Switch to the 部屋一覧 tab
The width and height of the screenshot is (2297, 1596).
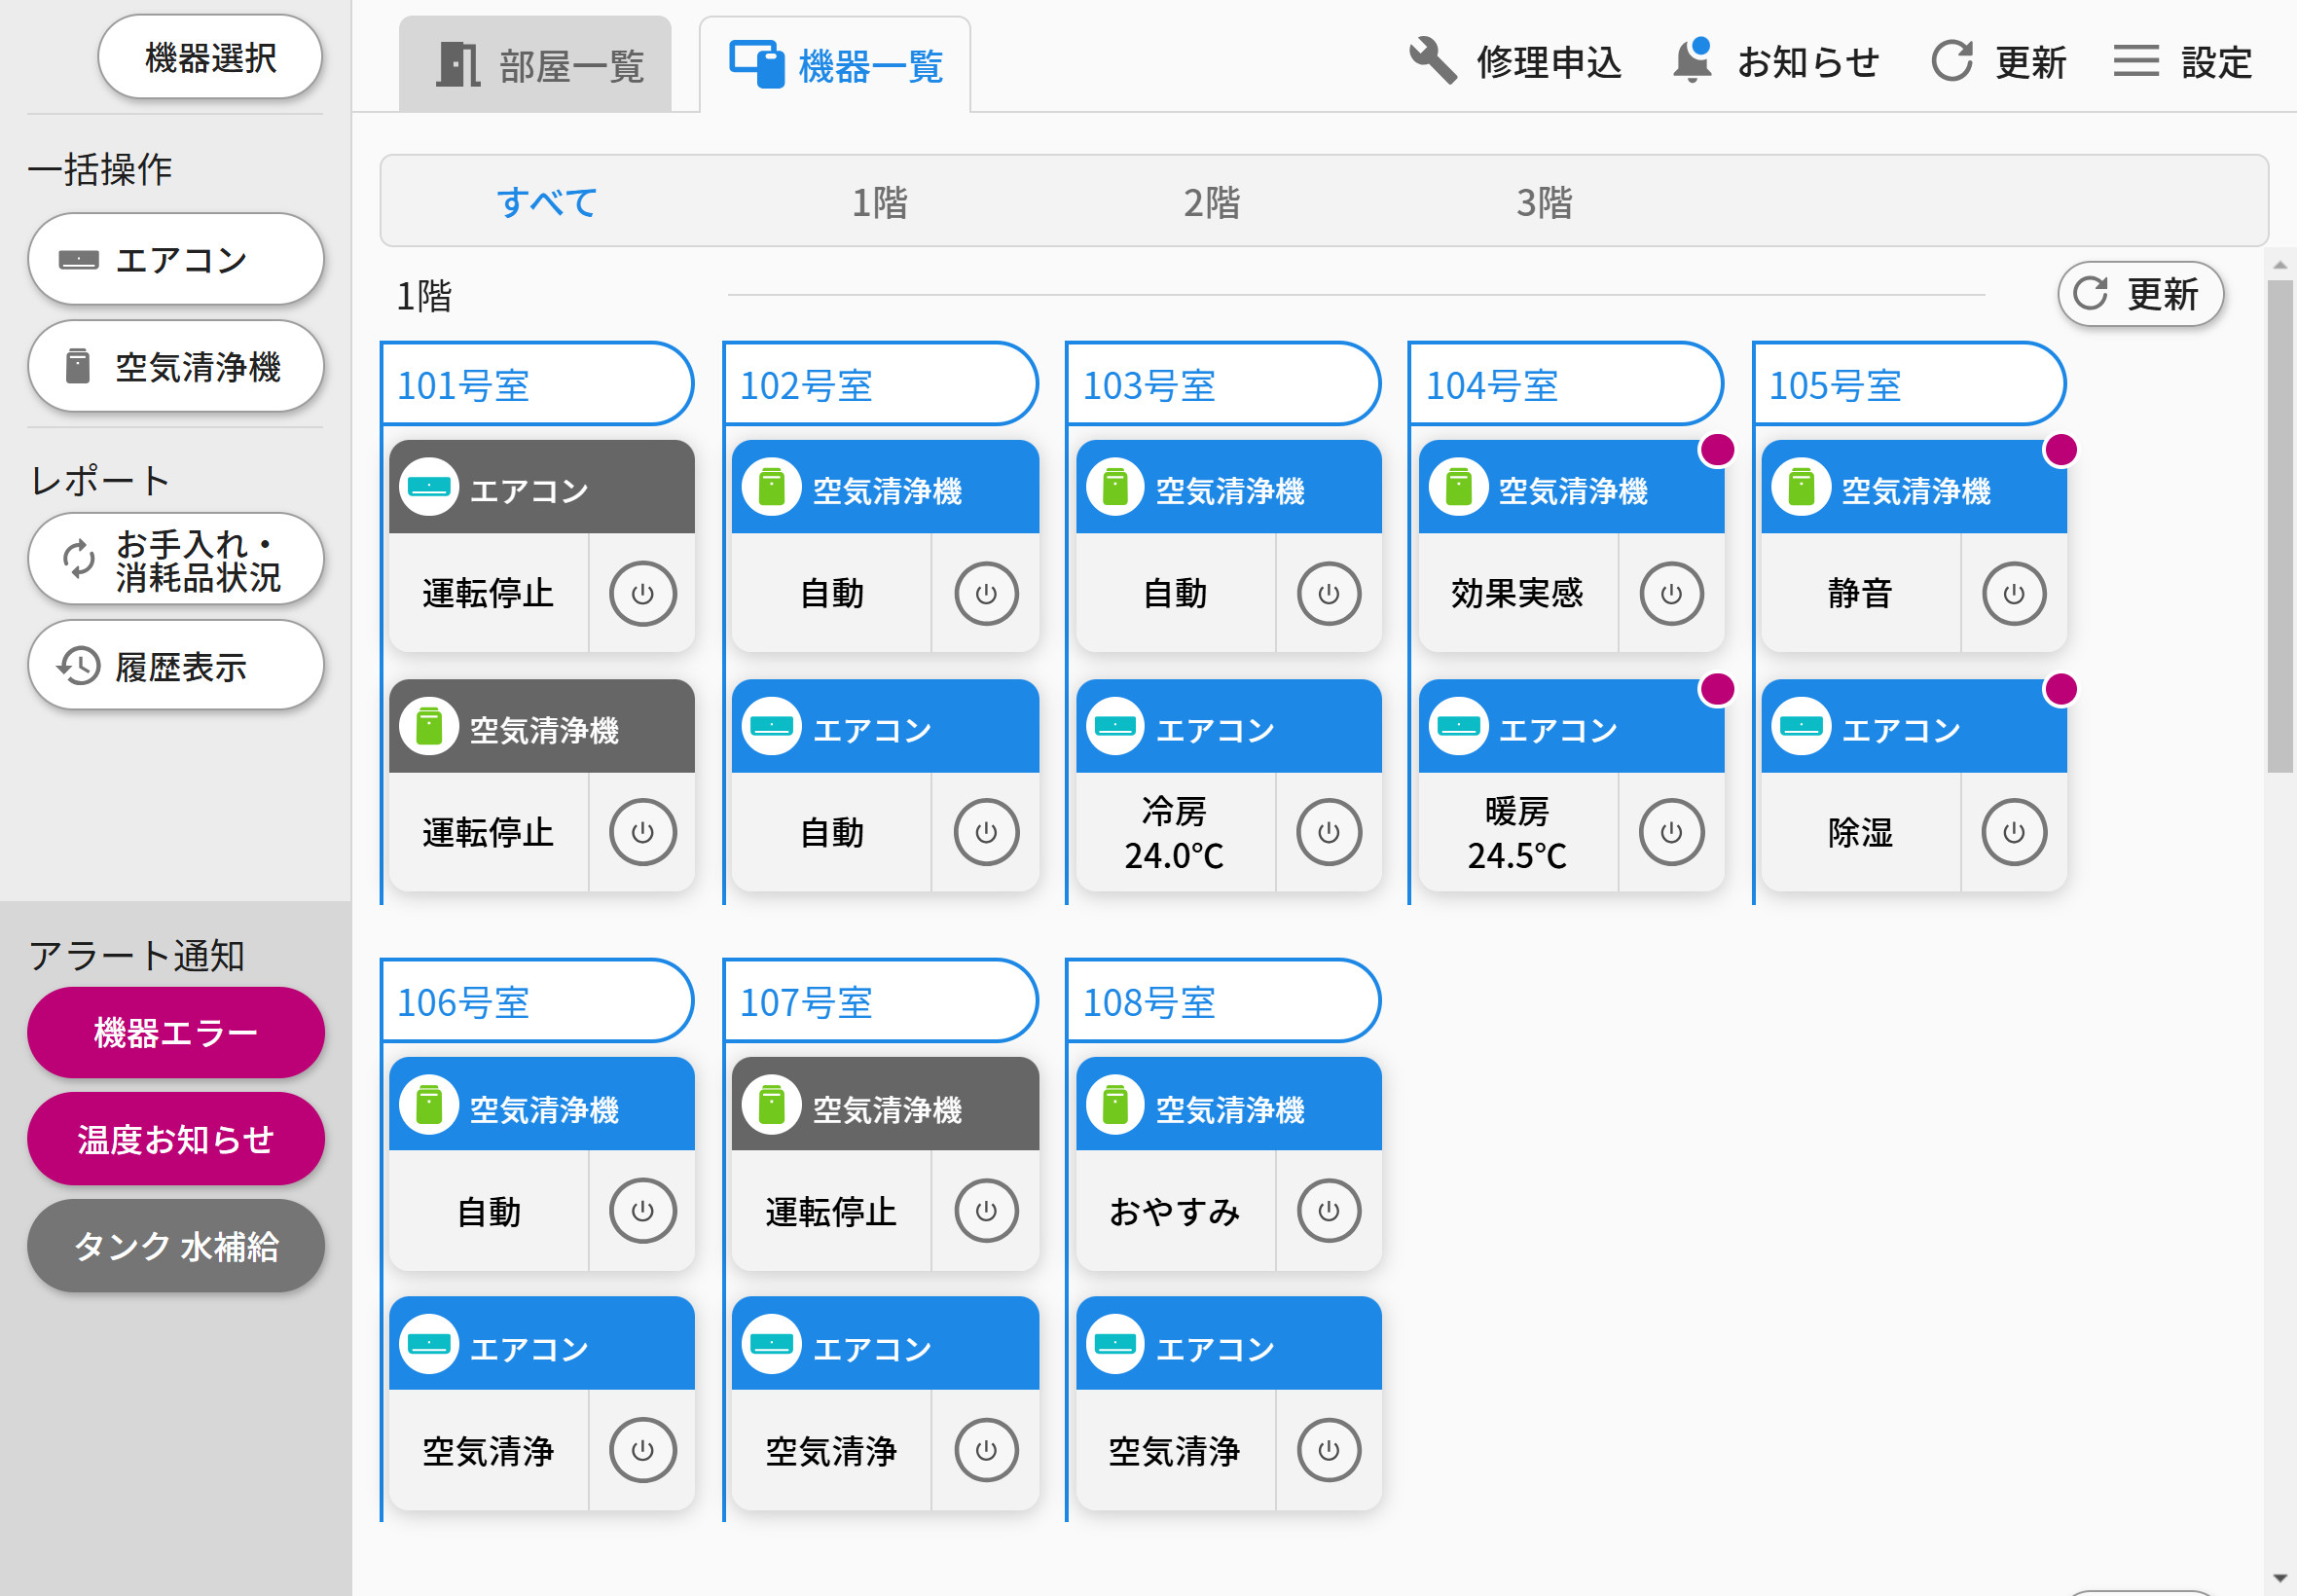[537, 62]
